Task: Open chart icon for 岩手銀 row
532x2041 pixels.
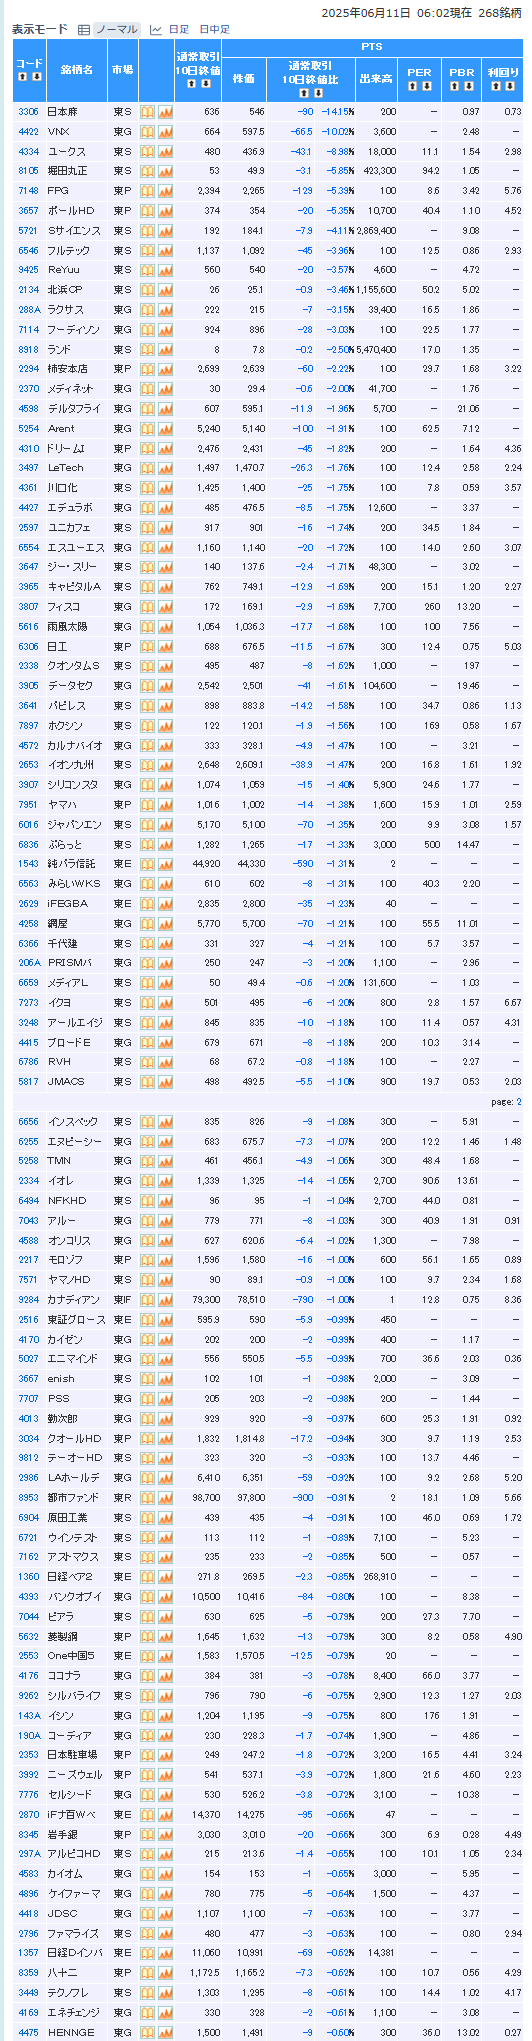Action: click(x=165, y=1834)
